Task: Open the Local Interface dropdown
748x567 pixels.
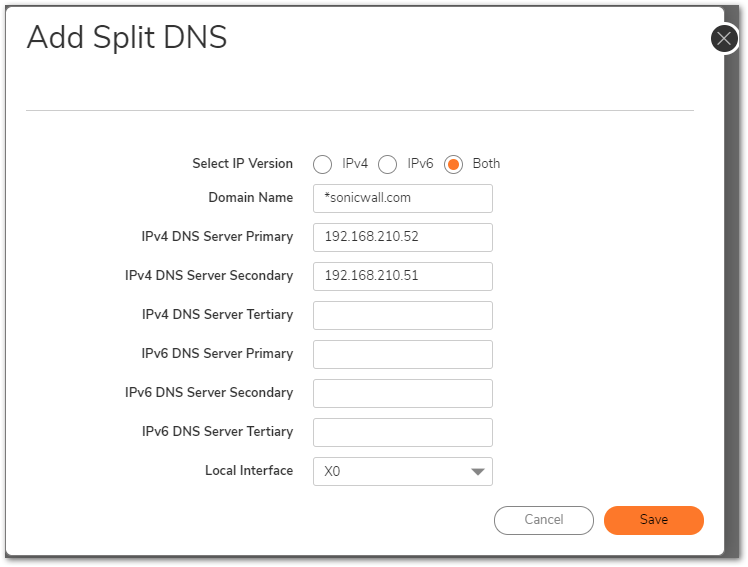Action: tap(403, 472)
